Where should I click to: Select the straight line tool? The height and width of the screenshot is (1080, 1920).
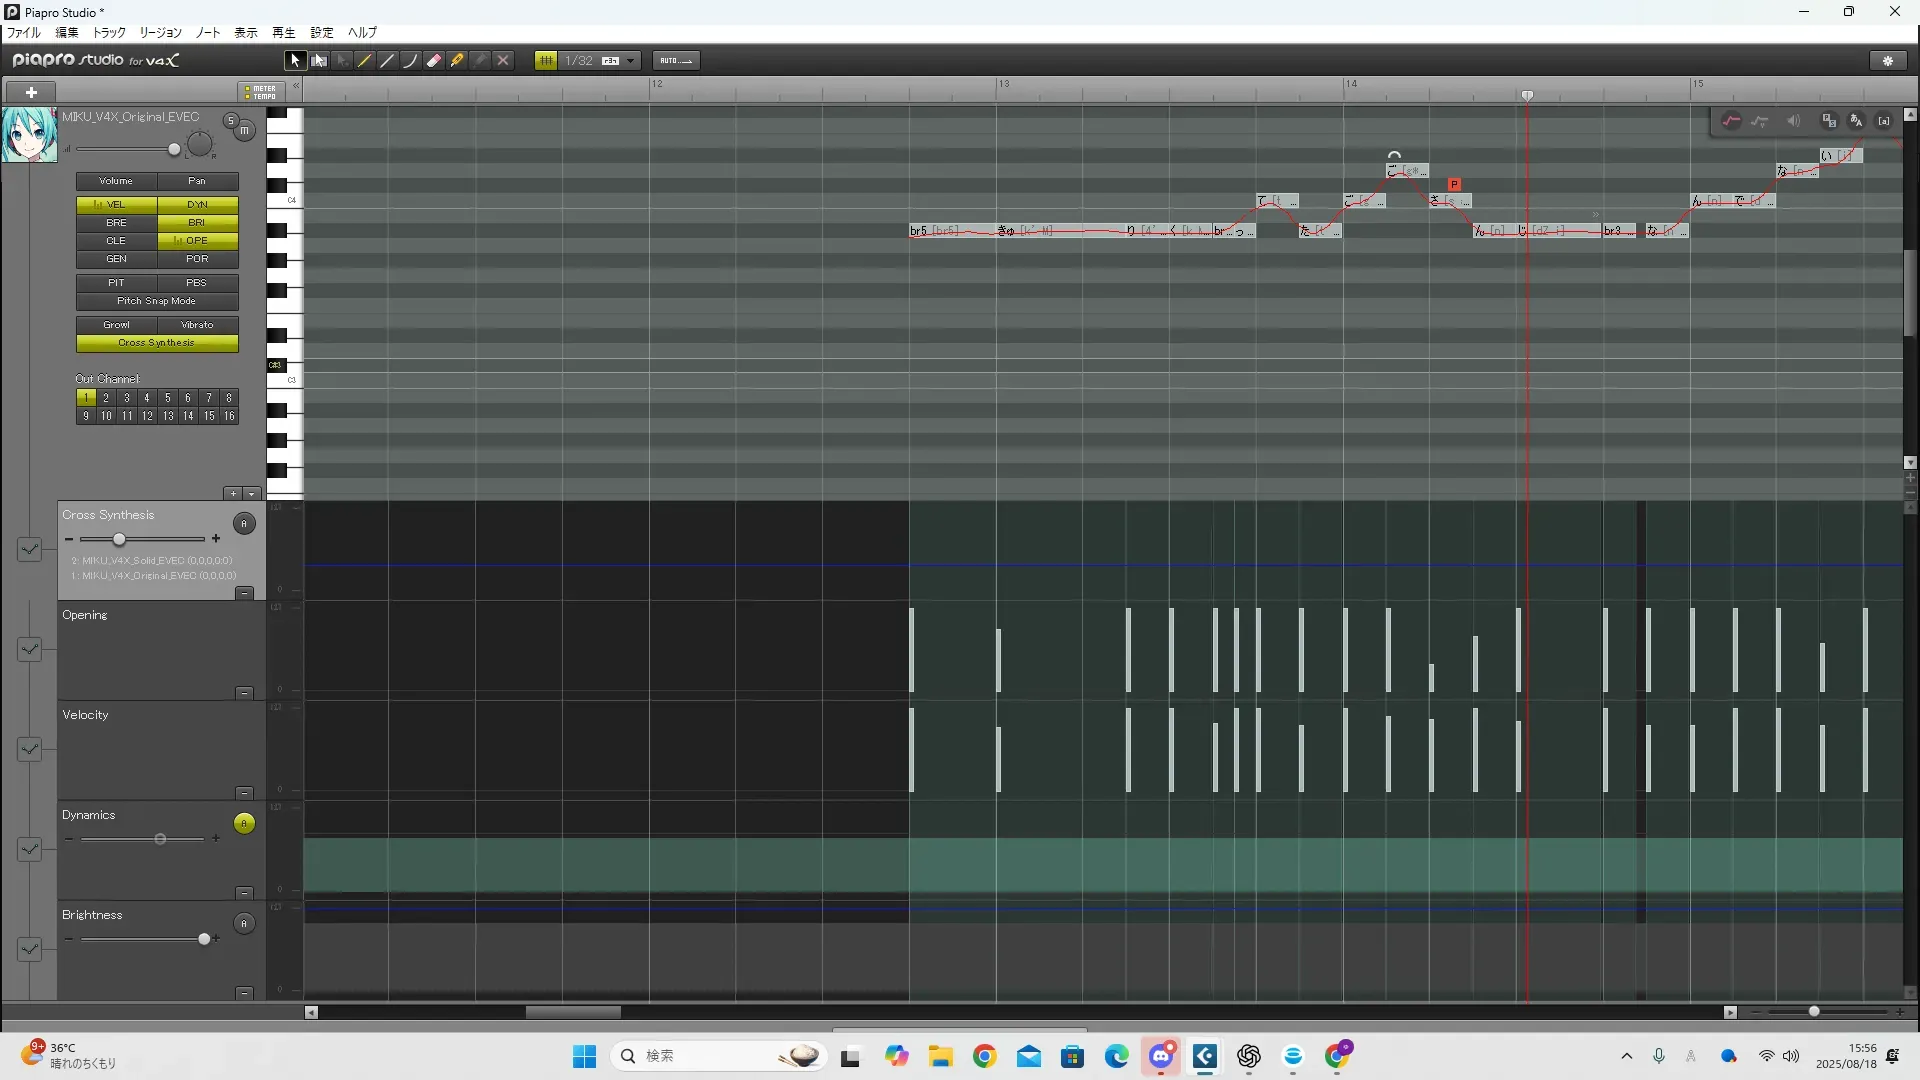tap(388, 61)
